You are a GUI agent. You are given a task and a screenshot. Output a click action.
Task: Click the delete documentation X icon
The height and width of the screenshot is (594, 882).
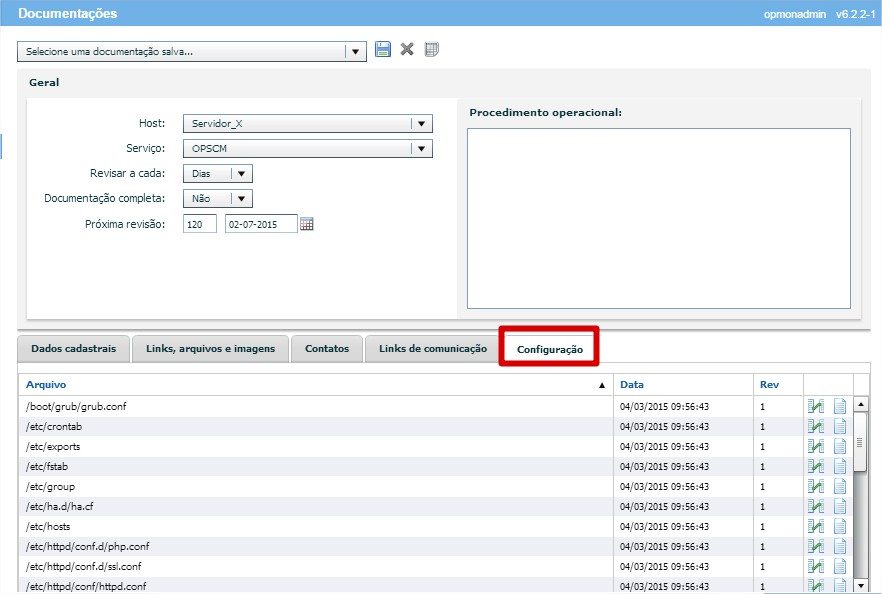(407, 49)
